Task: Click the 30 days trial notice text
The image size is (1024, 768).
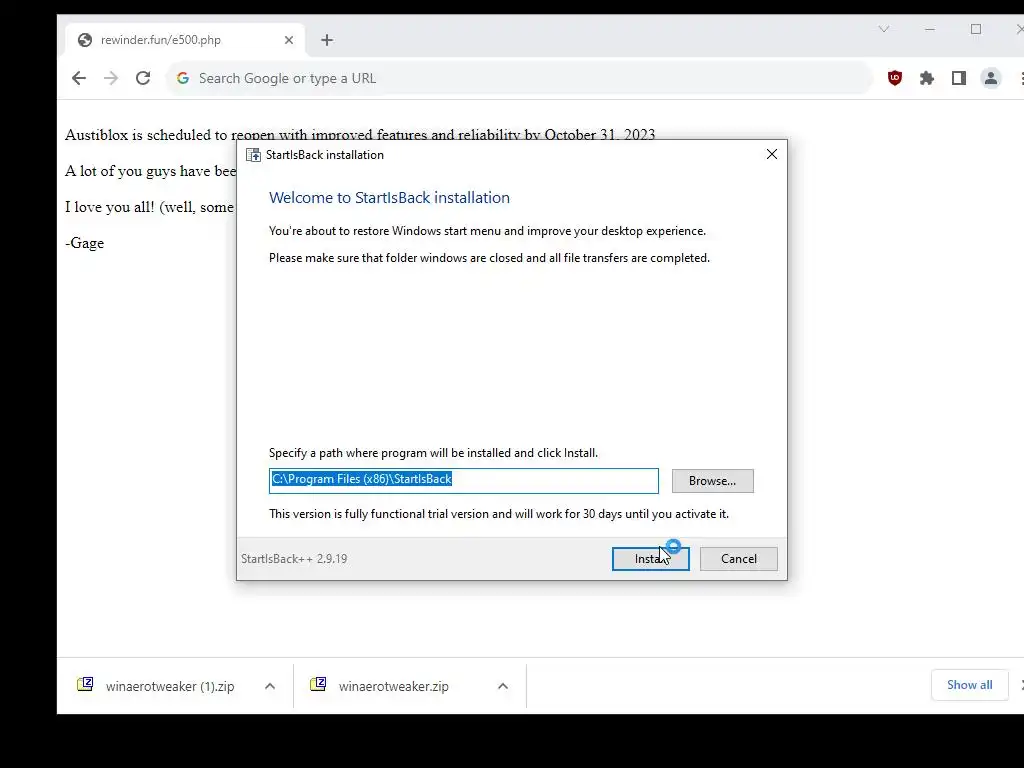Action: point(499,514)
